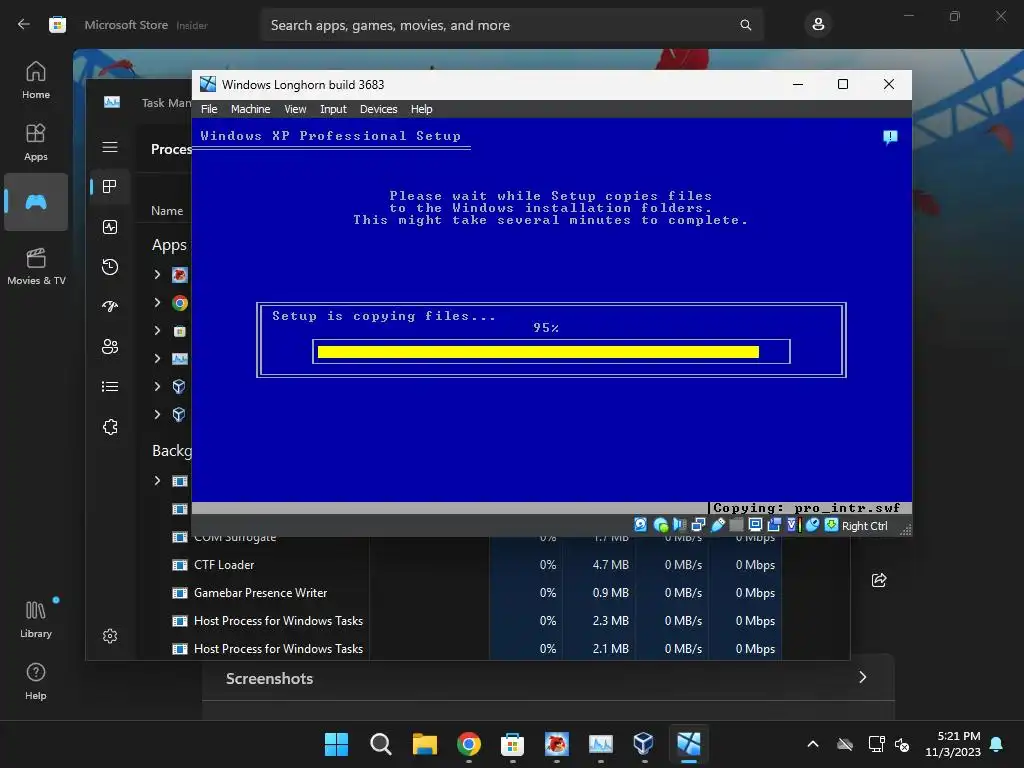The image size is (1024, 768).
Task: Switch to Angry Birds from taskbar
Action: coord(556,744)
